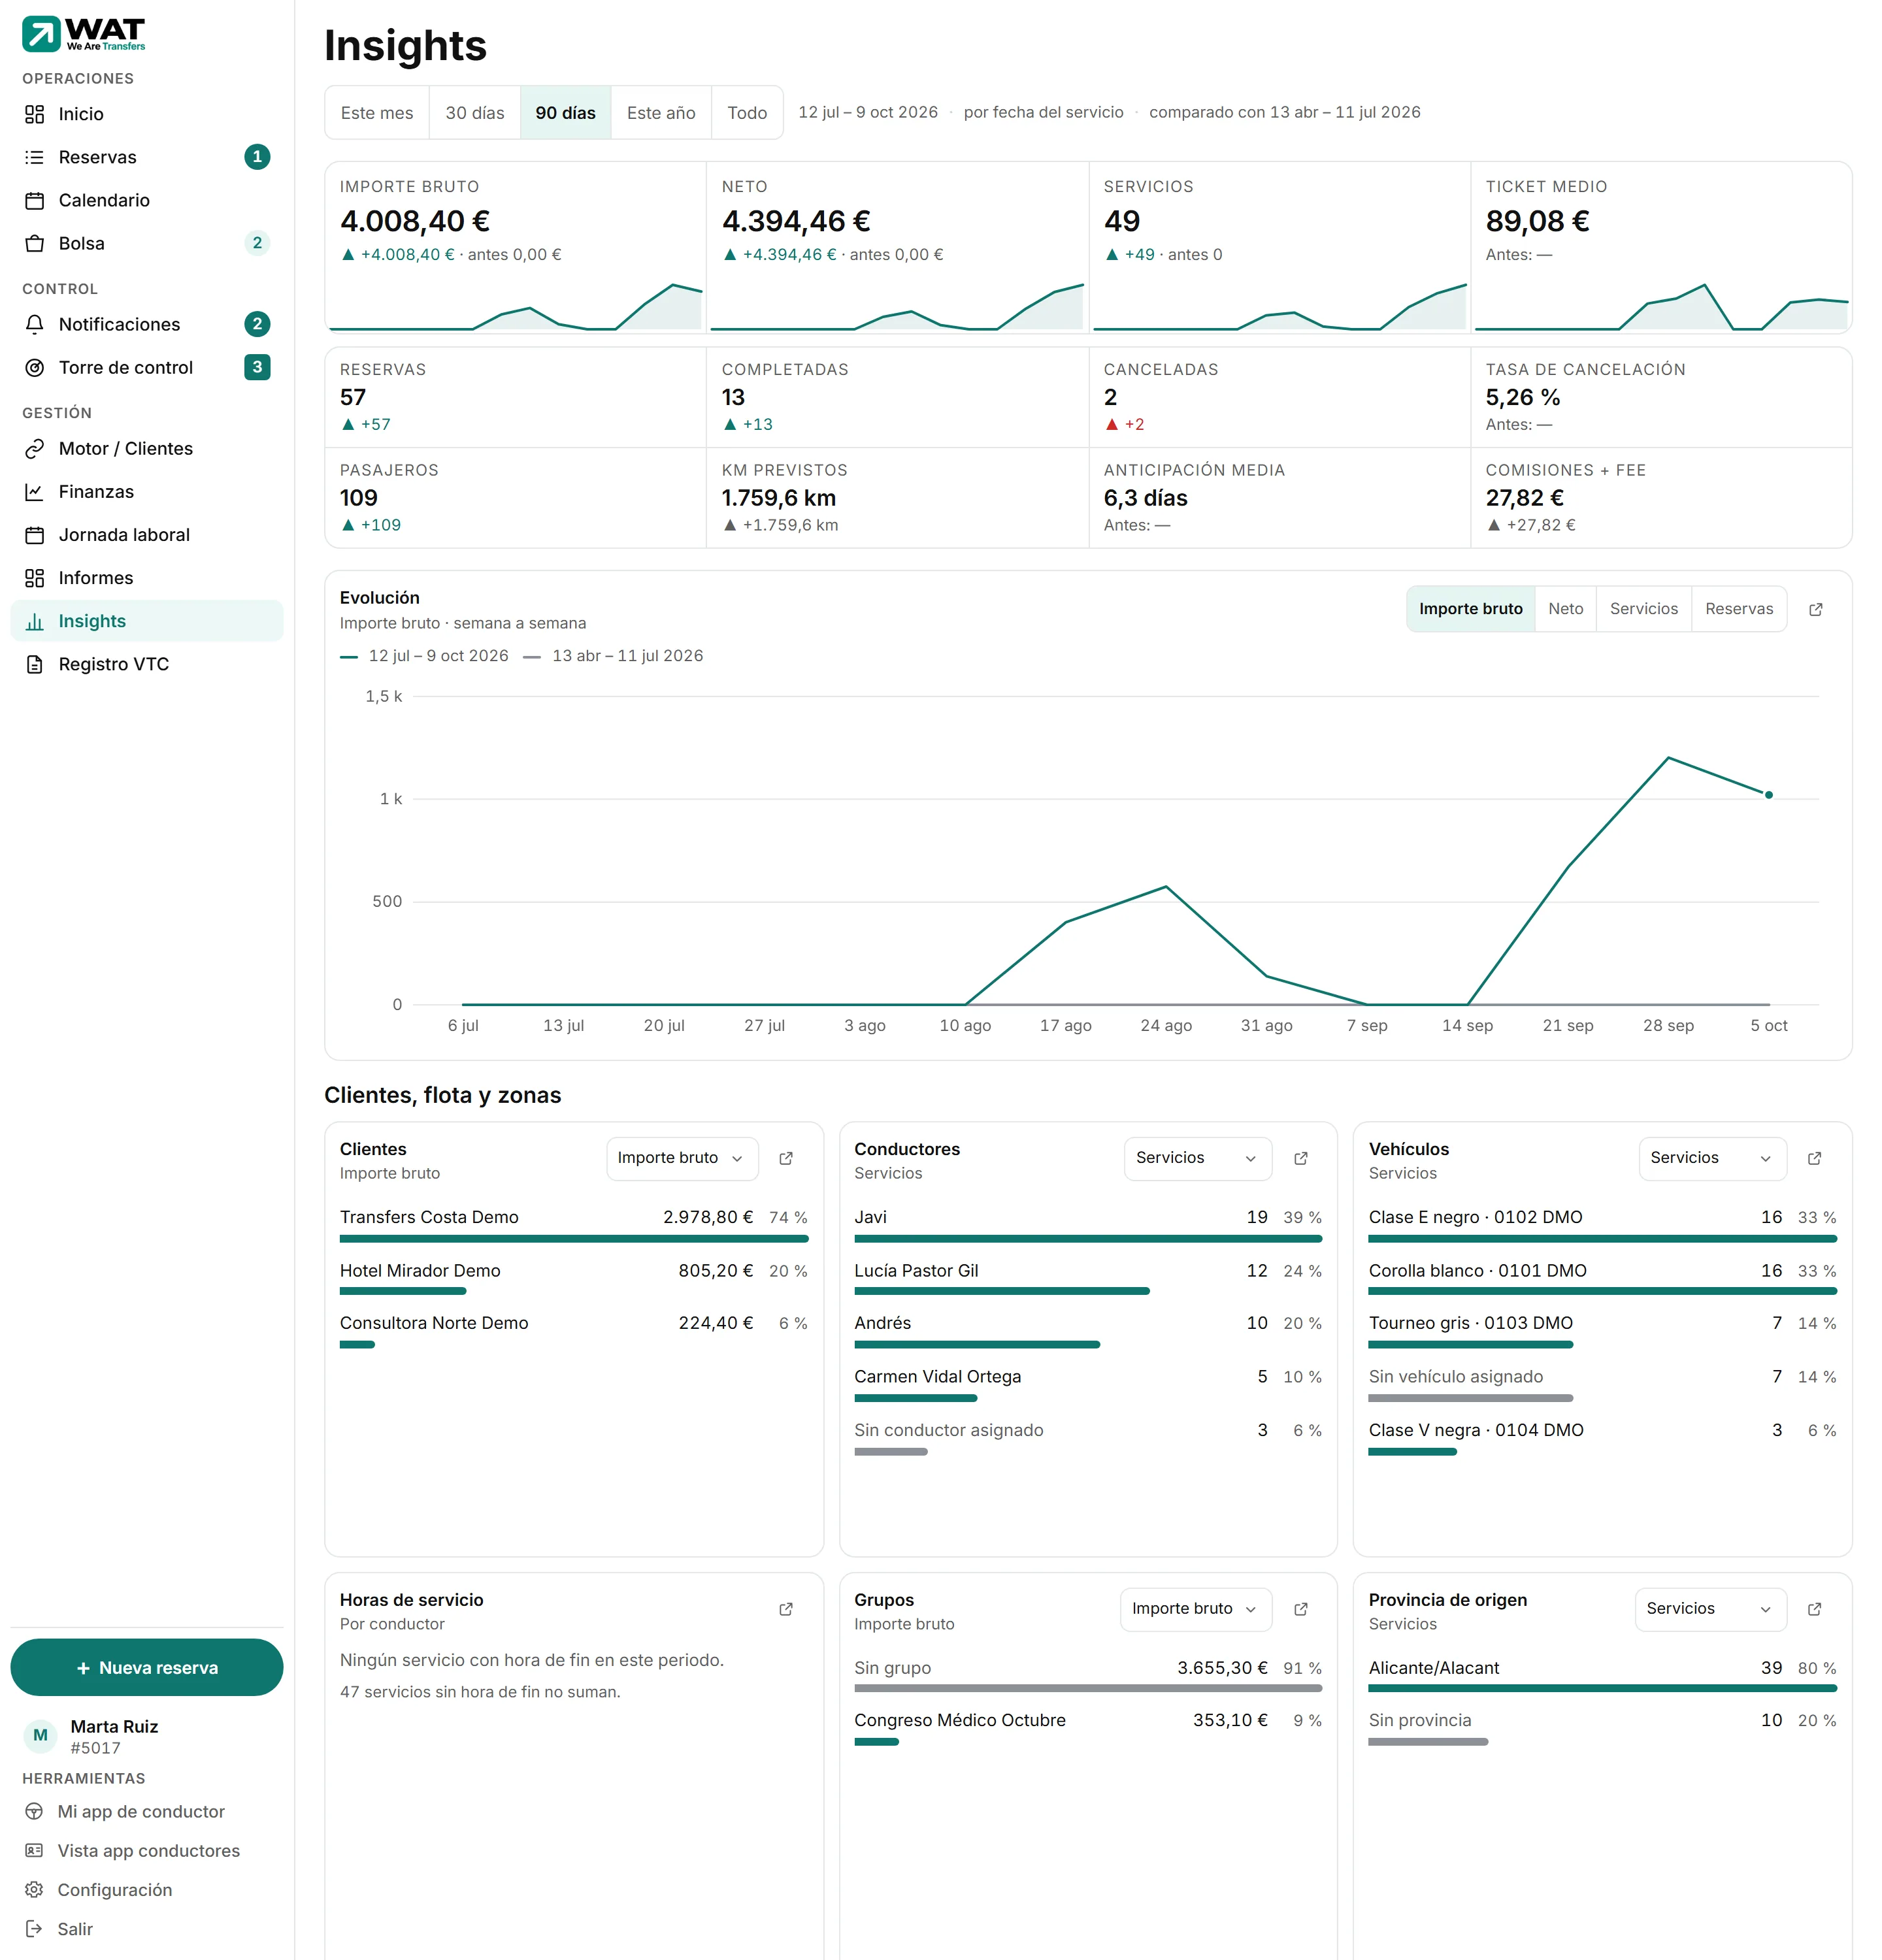Click the Configuración gear icon
The width and height of the screenshot is (1882, 1960).
34,1889
